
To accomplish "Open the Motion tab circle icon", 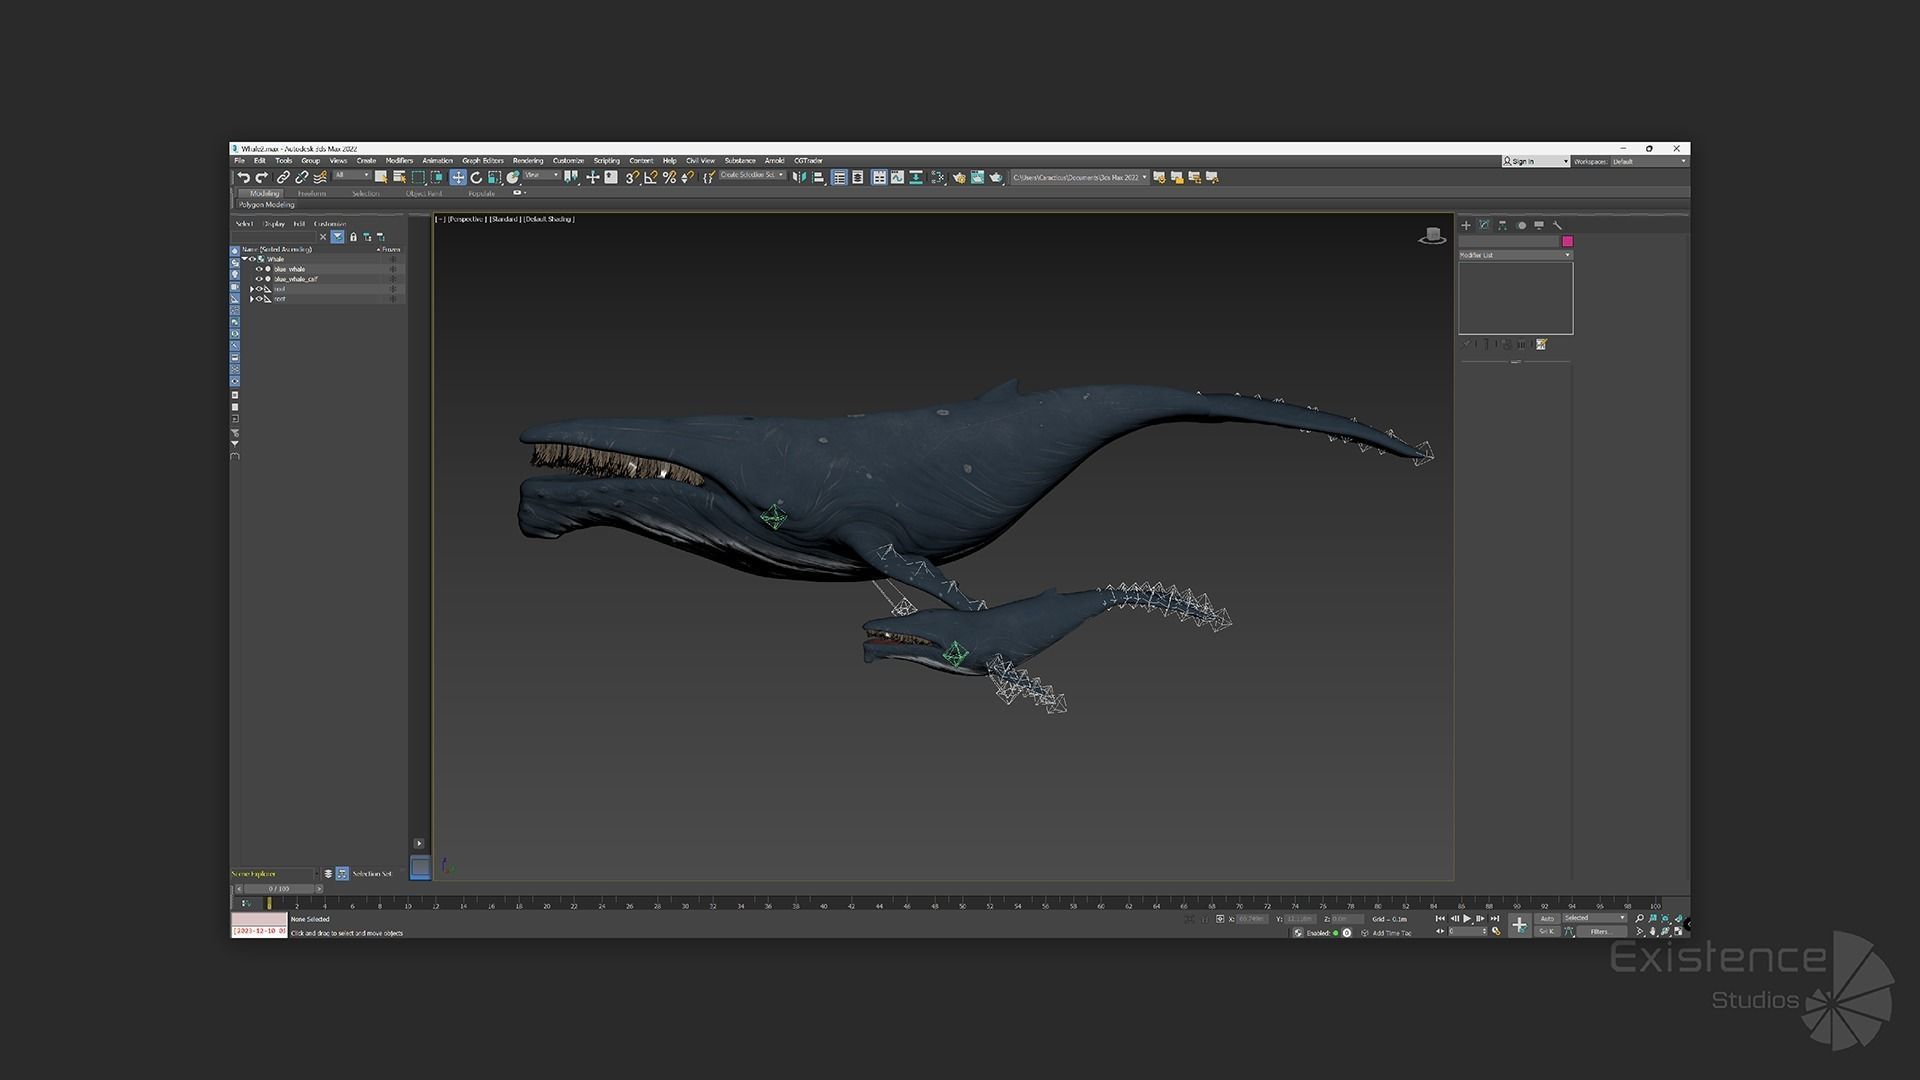I will tap(1521, 225).
